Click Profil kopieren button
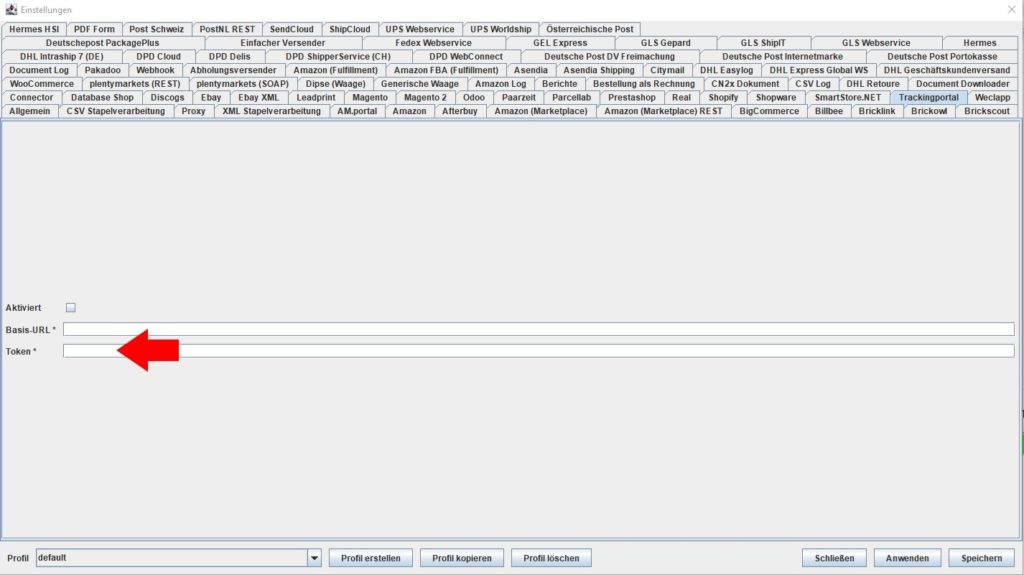The width and height of the screenshot is (1024, 575). point(462,558)
